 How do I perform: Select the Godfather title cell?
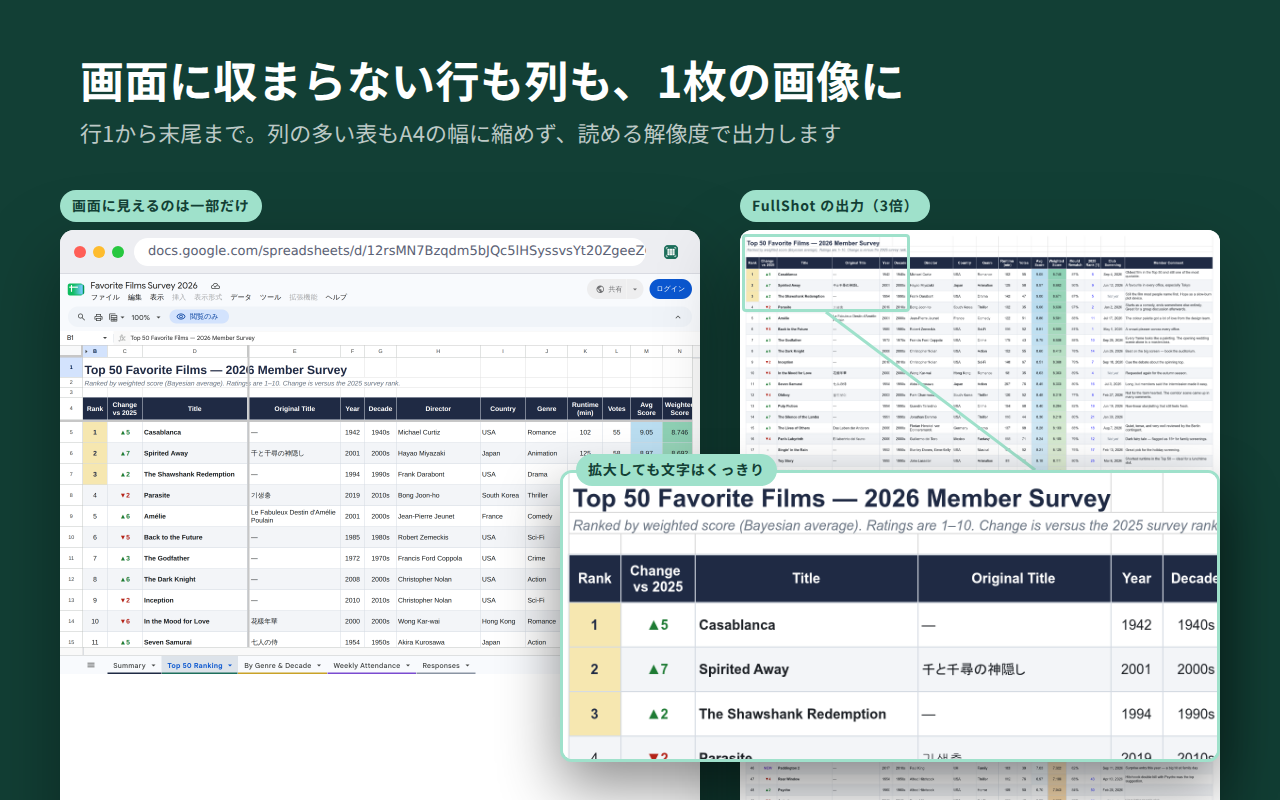194,558
